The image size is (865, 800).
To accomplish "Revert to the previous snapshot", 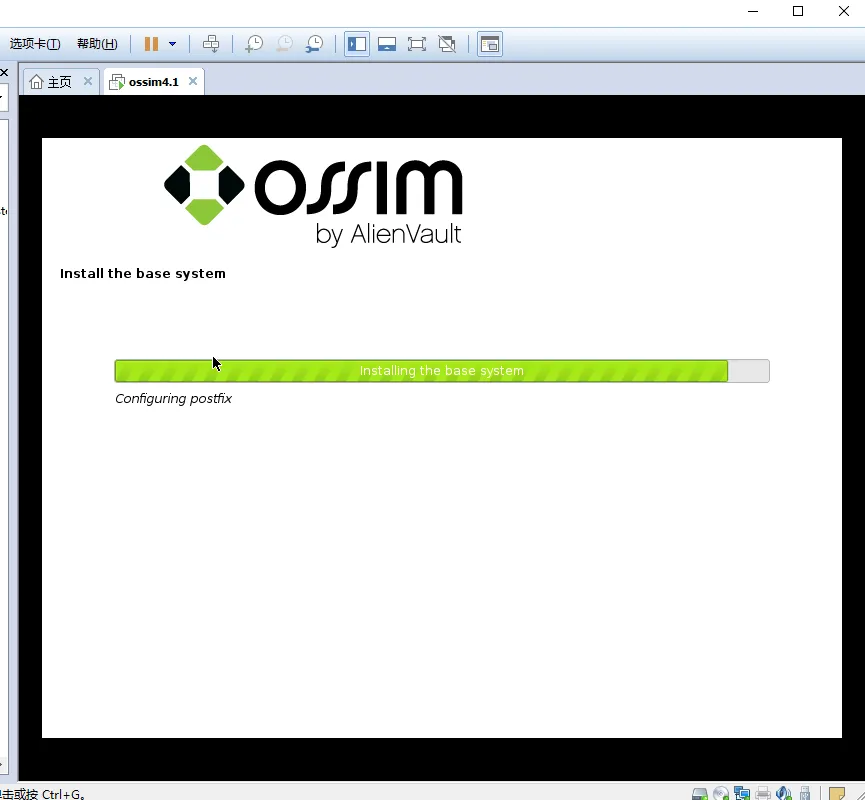I will 285,44.
